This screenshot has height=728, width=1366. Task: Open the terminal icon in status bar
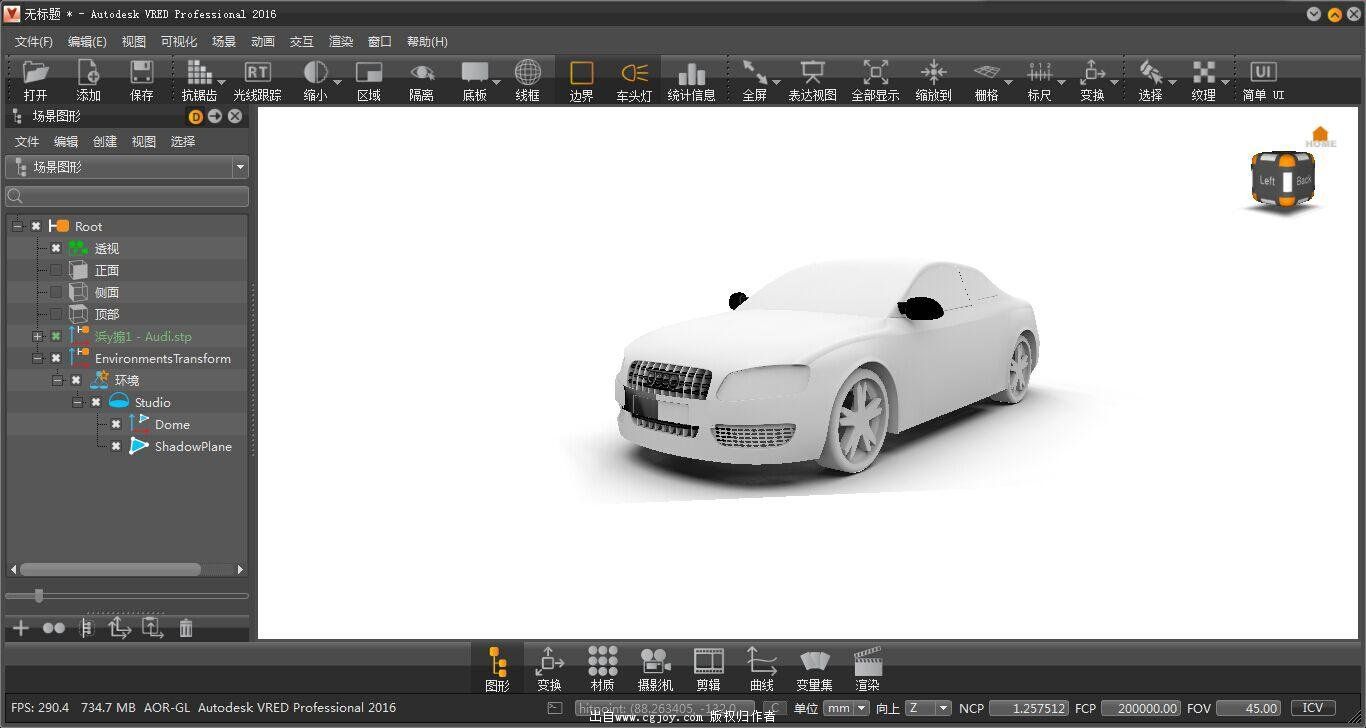tap(555, 708)
